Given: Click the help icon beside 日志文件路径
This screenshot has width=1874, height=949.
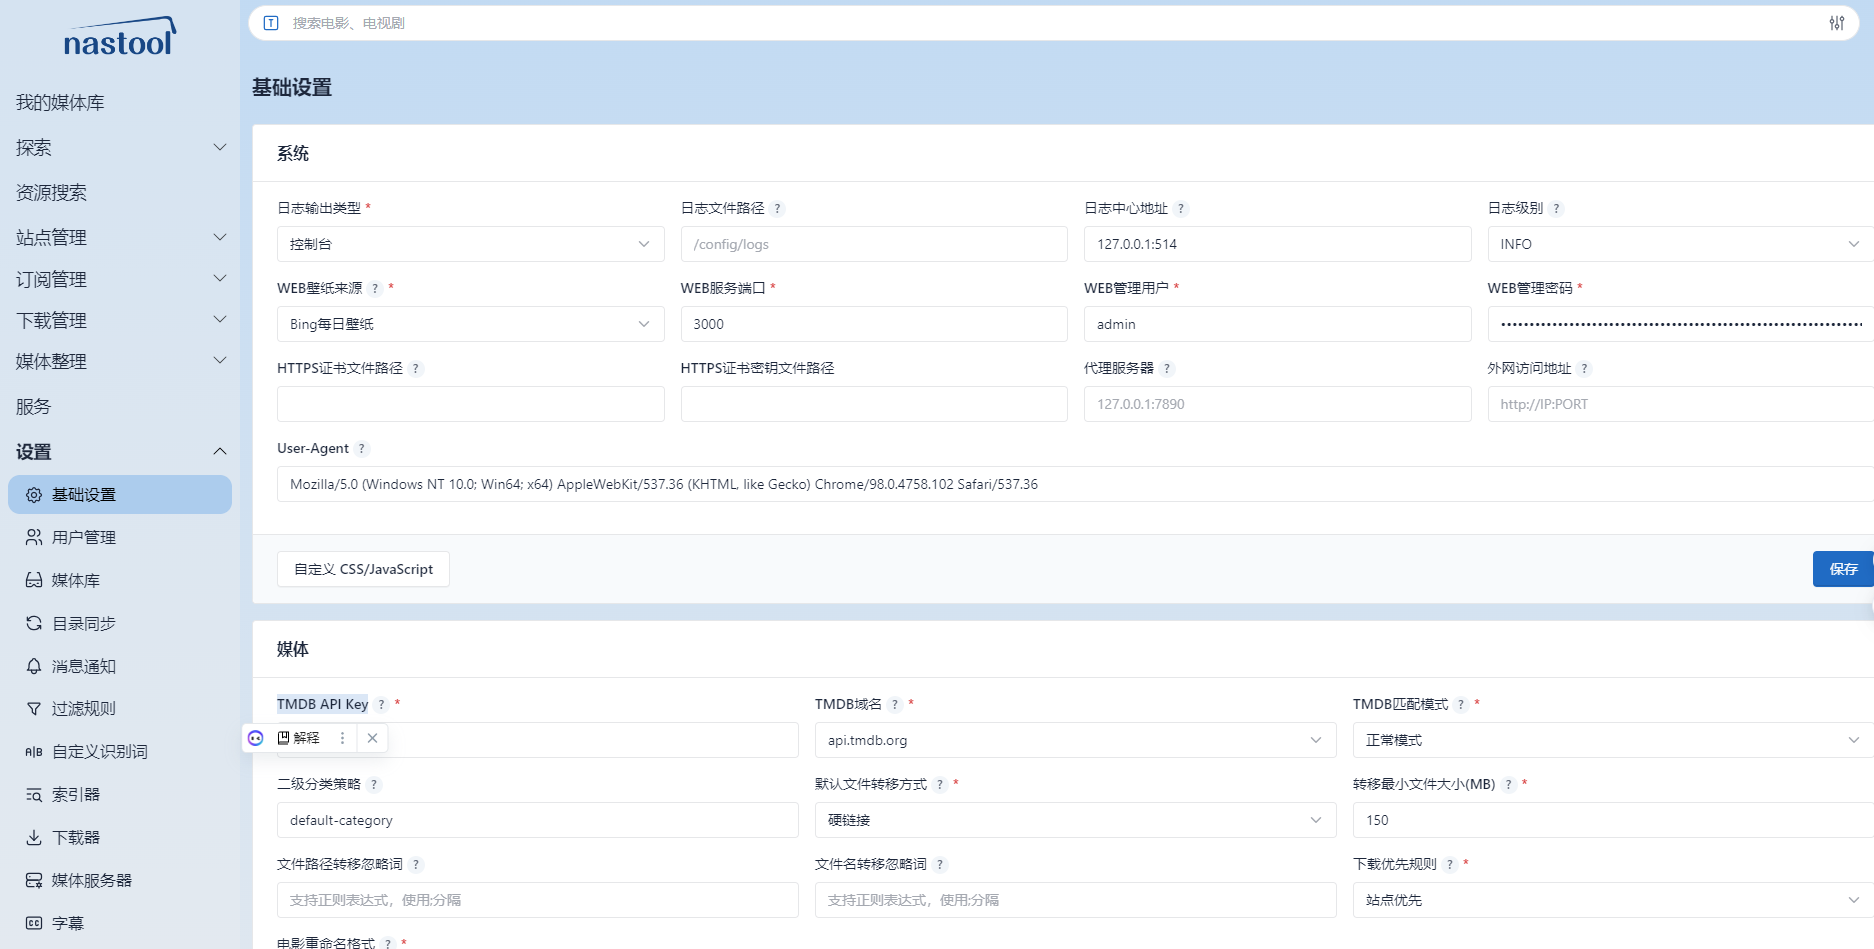Looking at the screenshot, I should coord(778,209).
